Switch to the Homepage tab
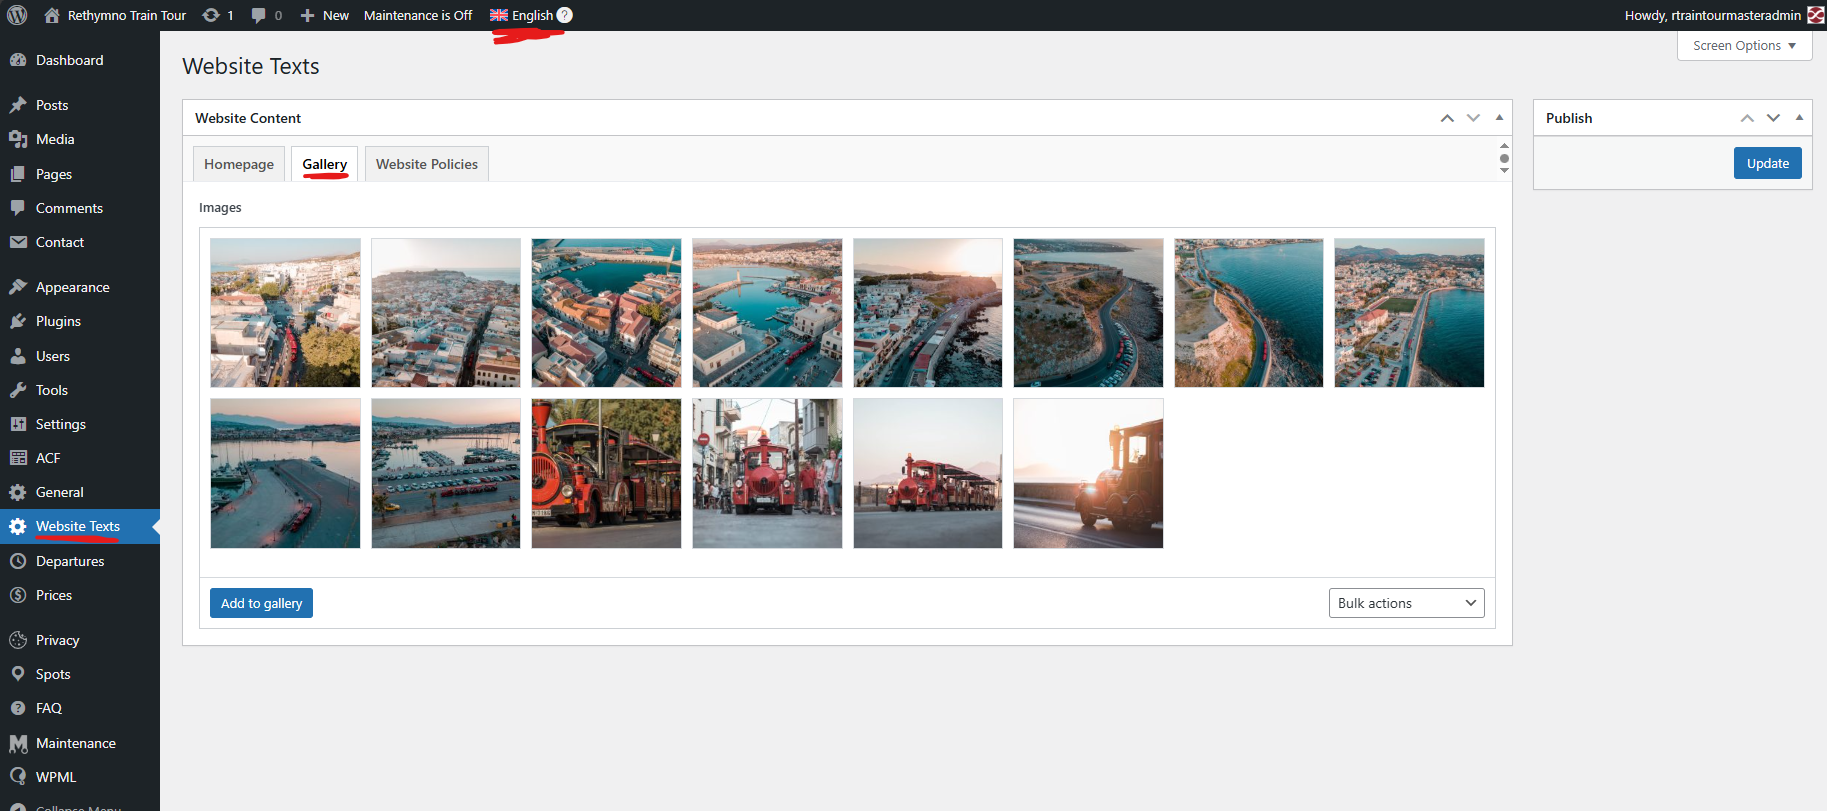This screenshot has height=811, width=1827. 239,164
